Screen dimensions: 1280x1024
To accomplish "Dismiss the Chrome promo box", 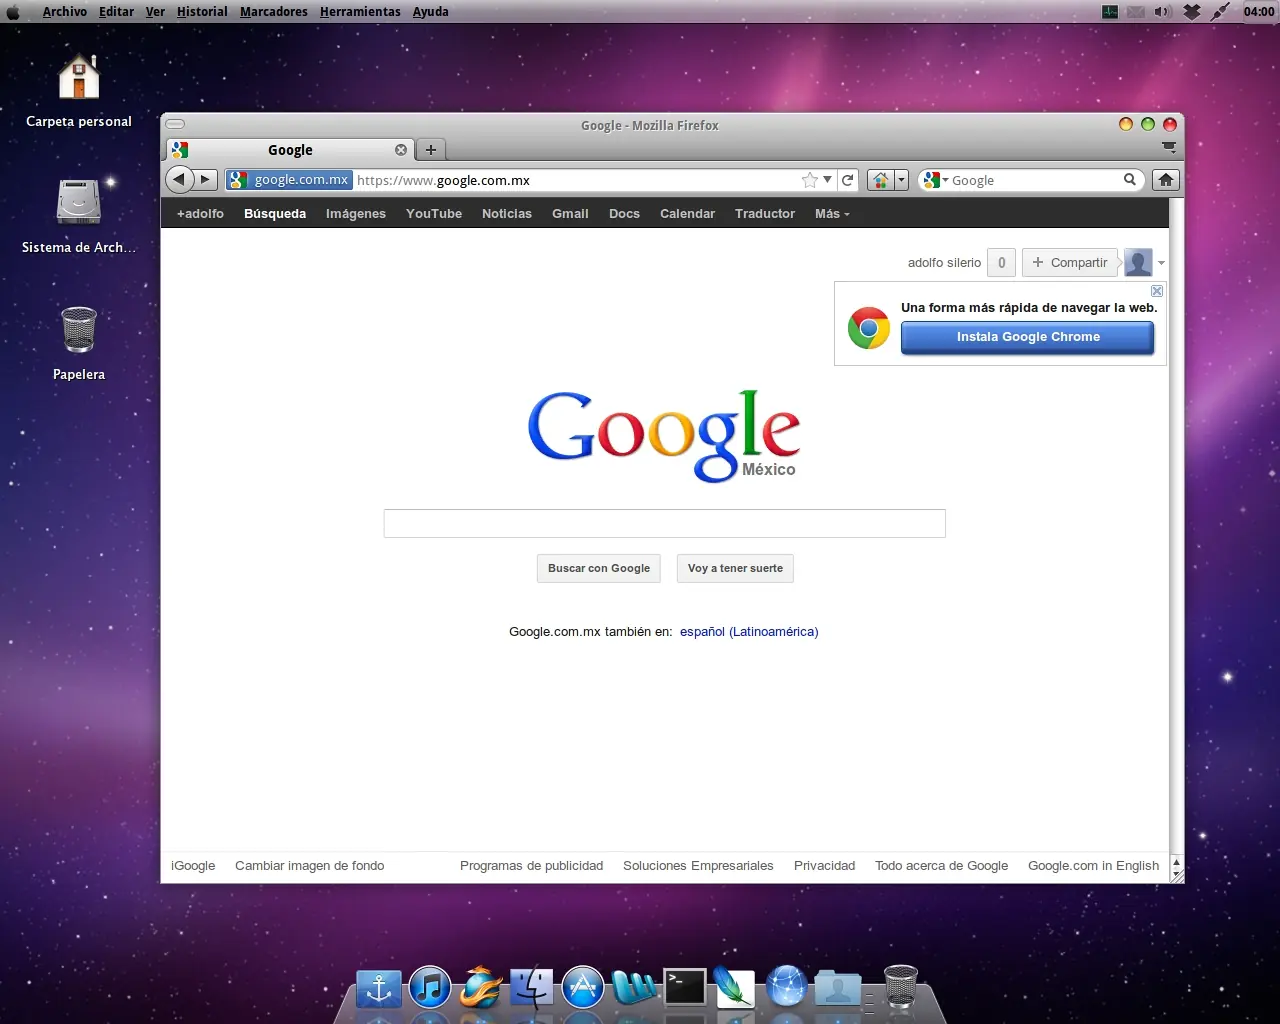I will [x=1157, y=291].
